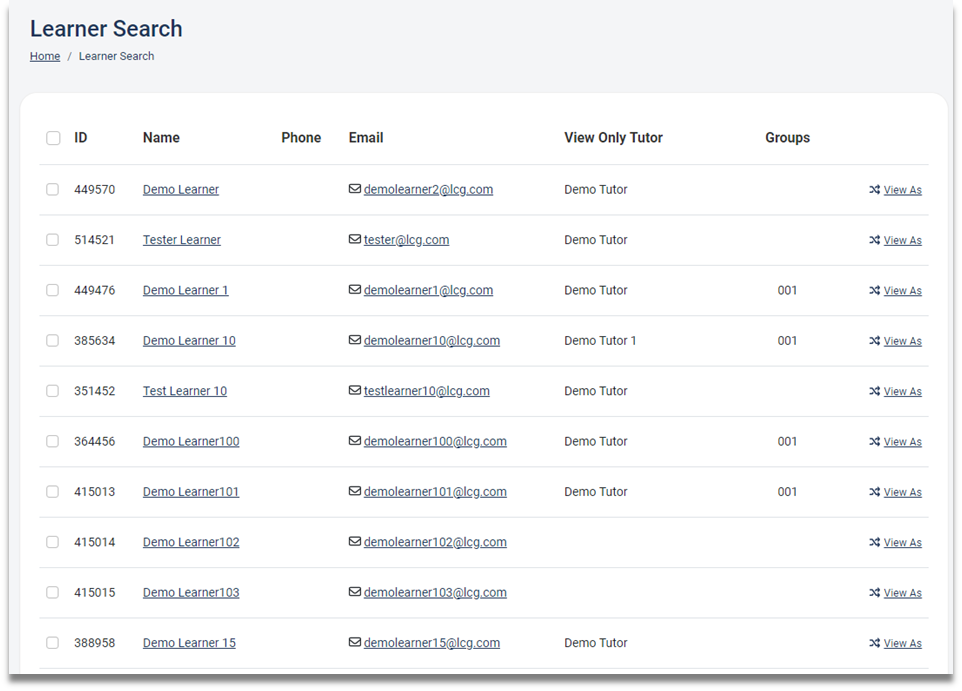Click envelope icon beside demolearner1@lcg.com
Viewport: 962px width, 691px height.
[355, 289]
